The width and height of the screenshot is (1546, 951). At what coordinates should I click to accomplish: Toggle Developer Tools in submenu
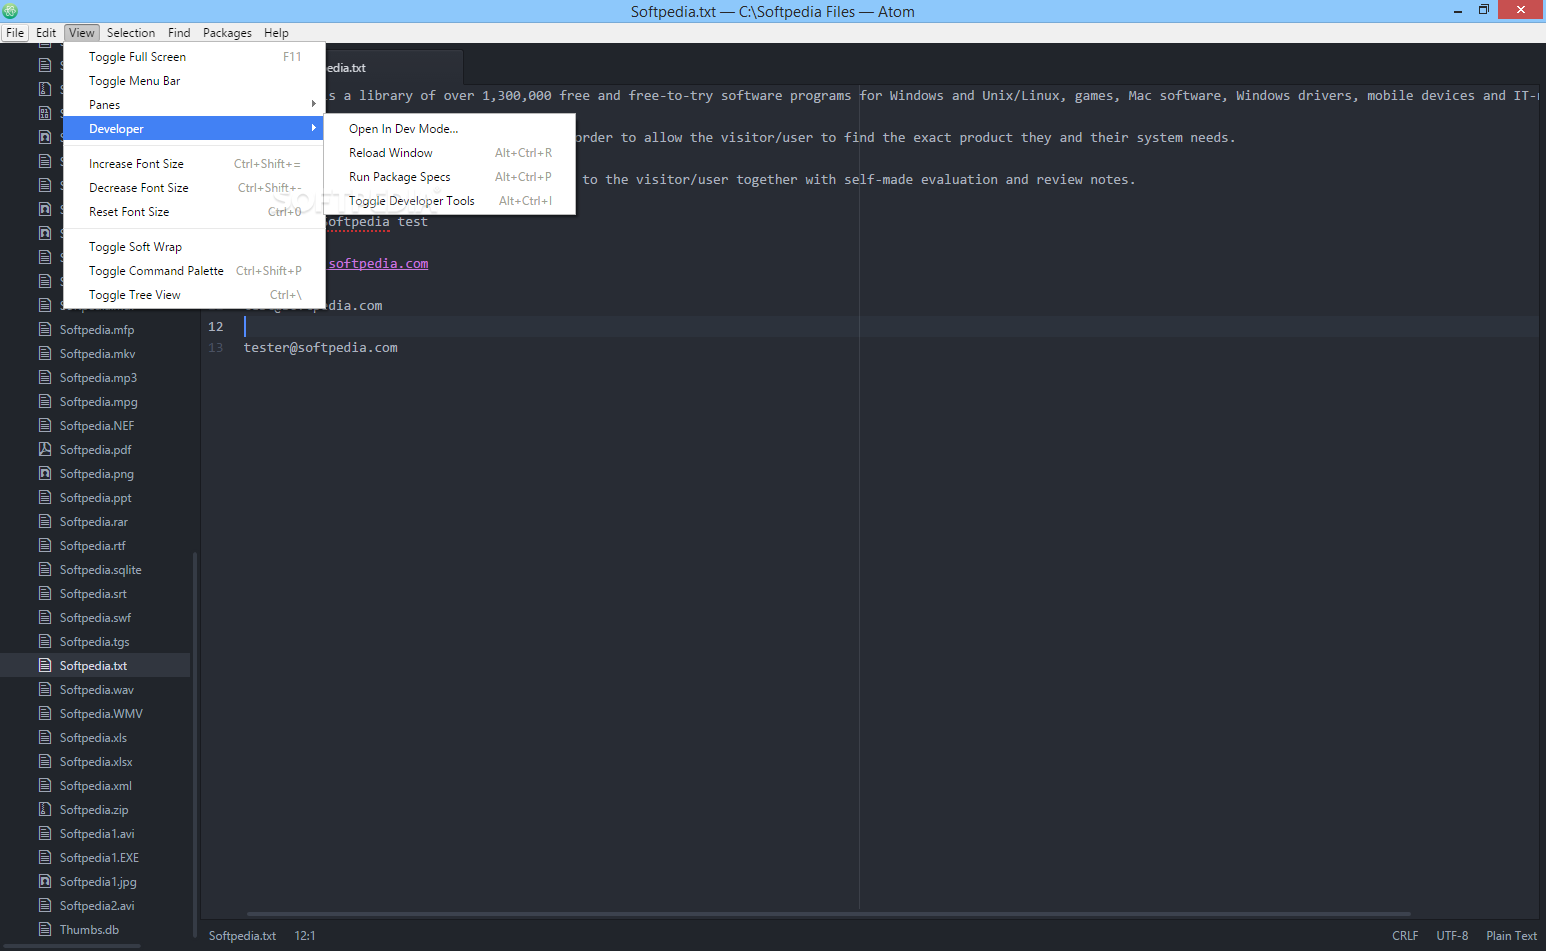(x=450, y=201)
